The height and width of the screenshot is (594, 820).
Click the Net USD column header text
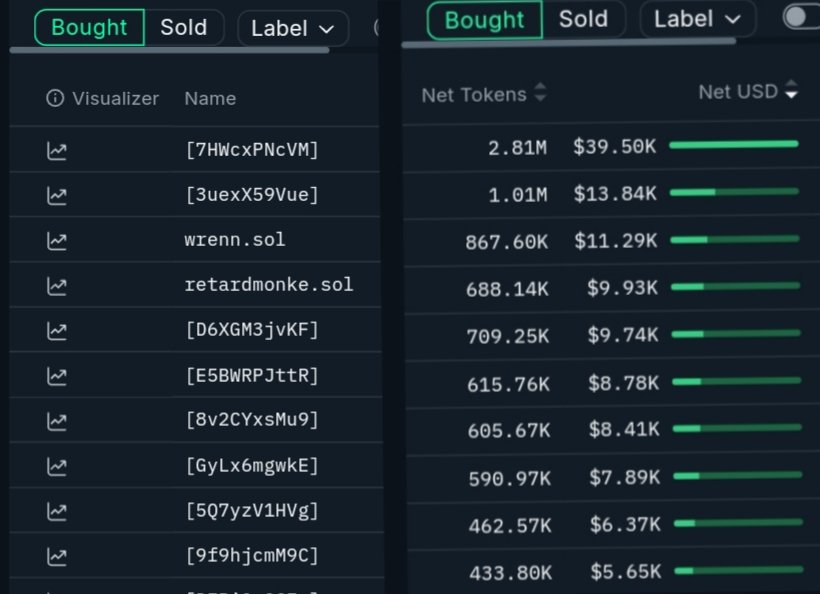[x=738, y=92]
